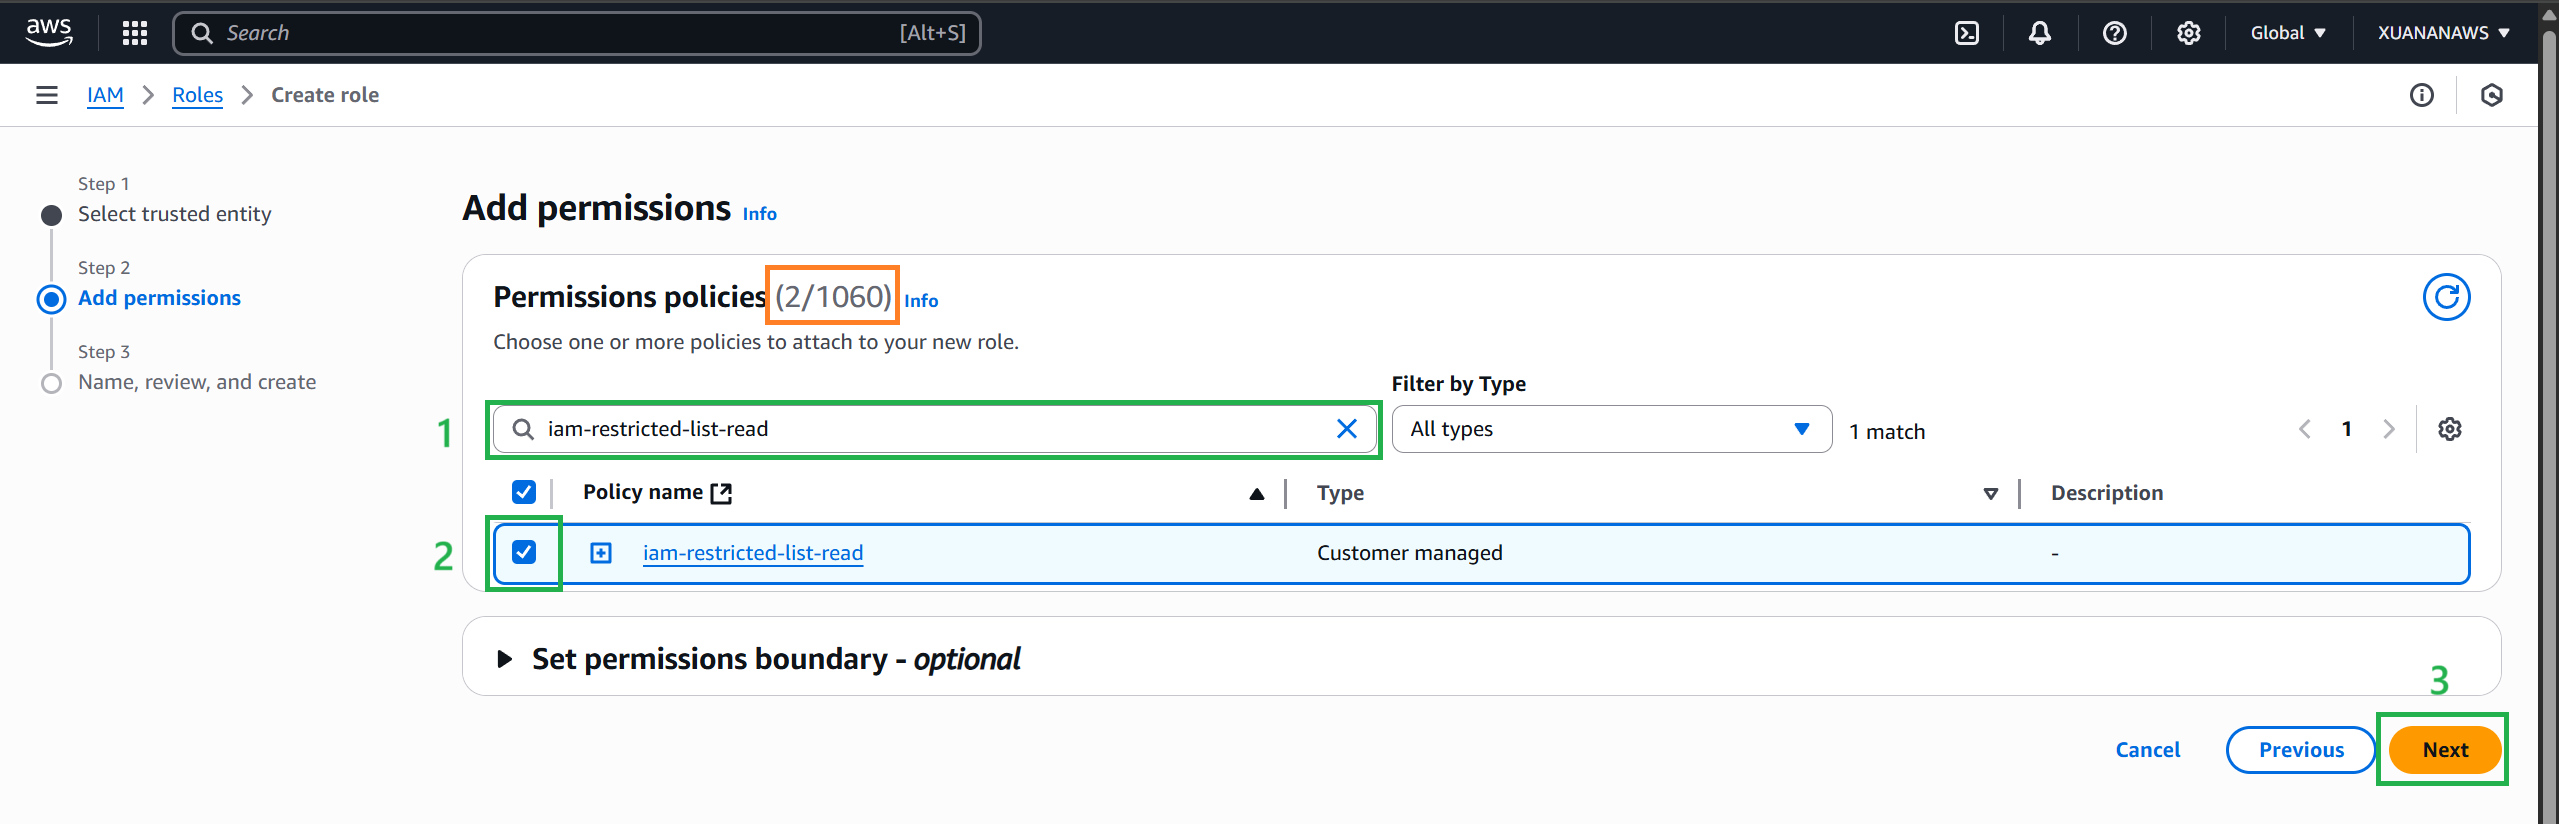Open the settings gear in top navigation
This screenshot has height=824, width=2559.
[x=2188, y=33]
